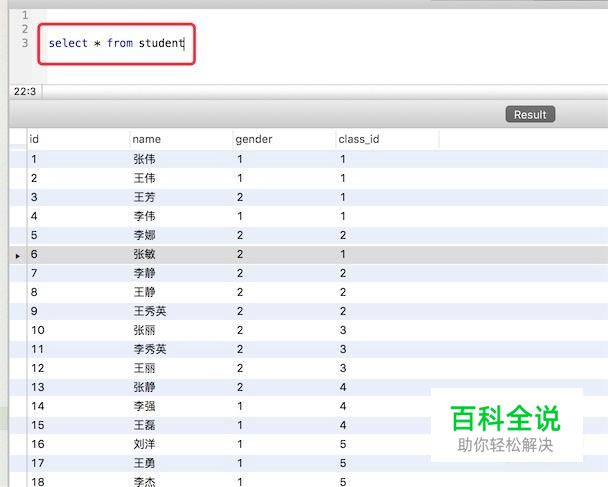
Task: Select the id cell '5'
Action: coord(34,235)
